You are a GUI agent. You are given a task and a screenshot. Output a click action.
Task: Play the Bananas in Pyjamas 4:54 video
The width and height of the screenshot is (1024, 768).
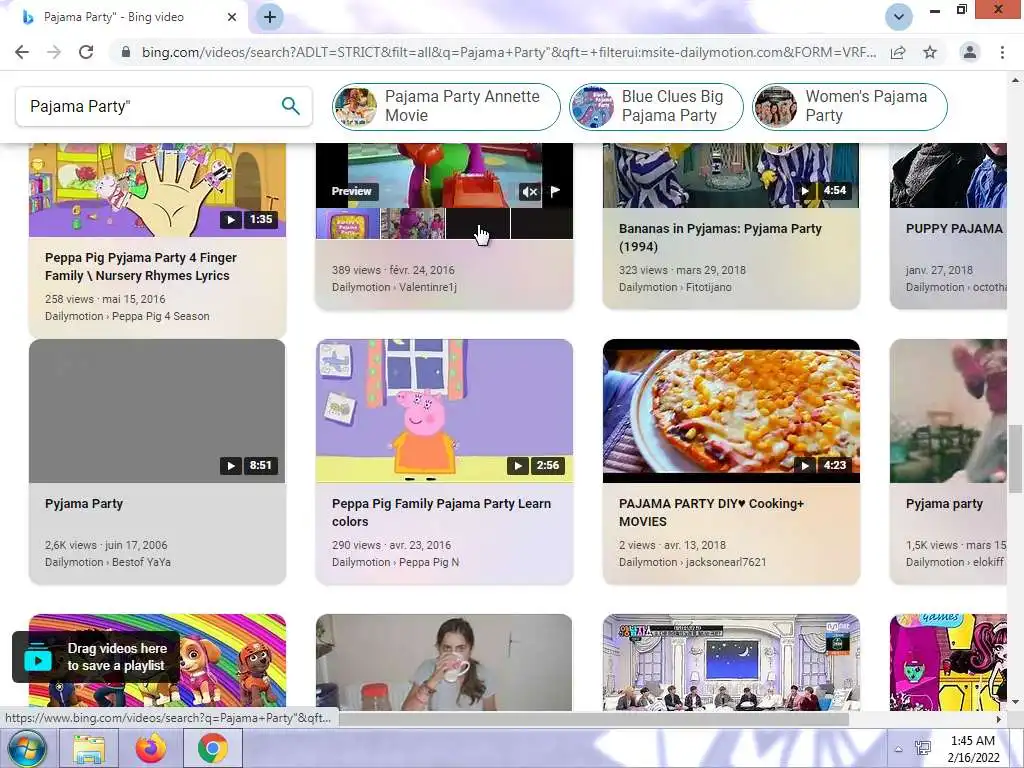pyautogui.click(x=805, y=191)
